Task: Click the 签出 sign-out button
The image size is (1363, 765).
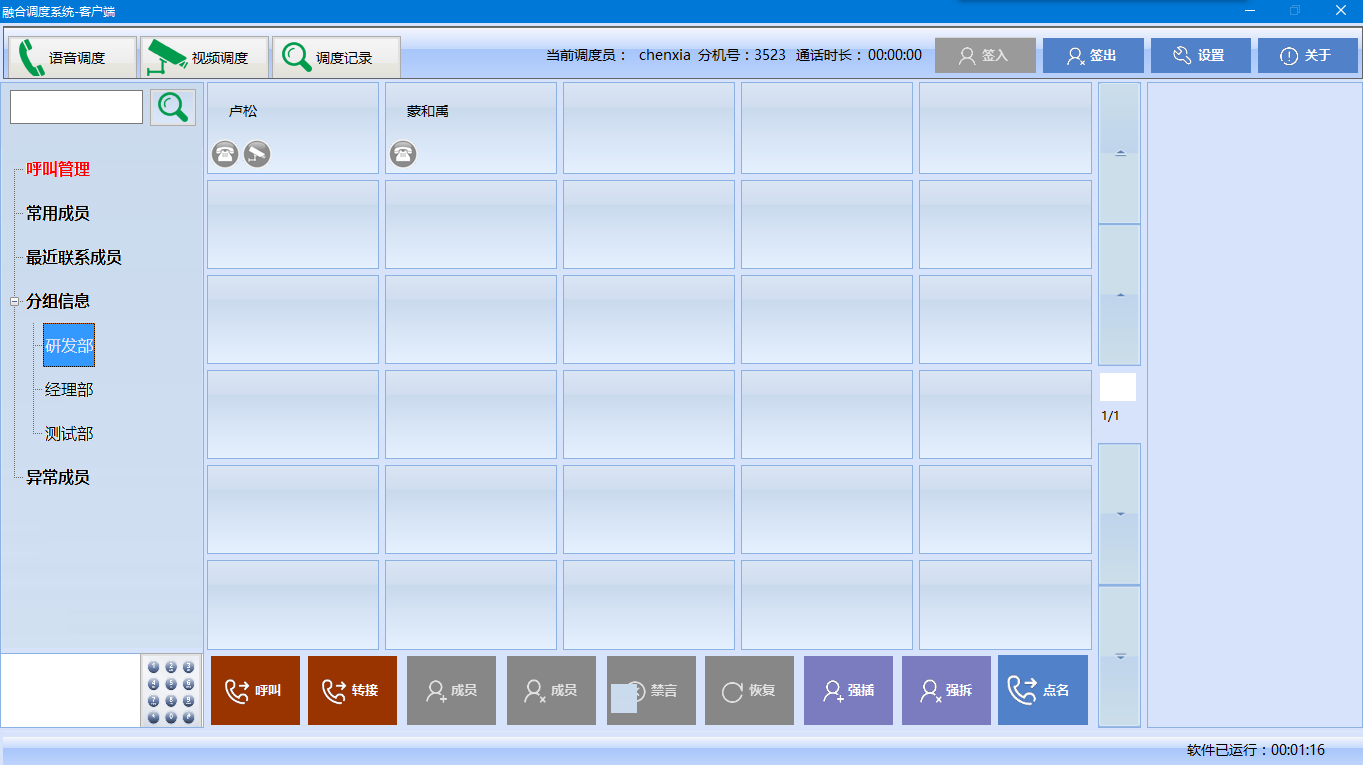Action: pos(1092,56)
